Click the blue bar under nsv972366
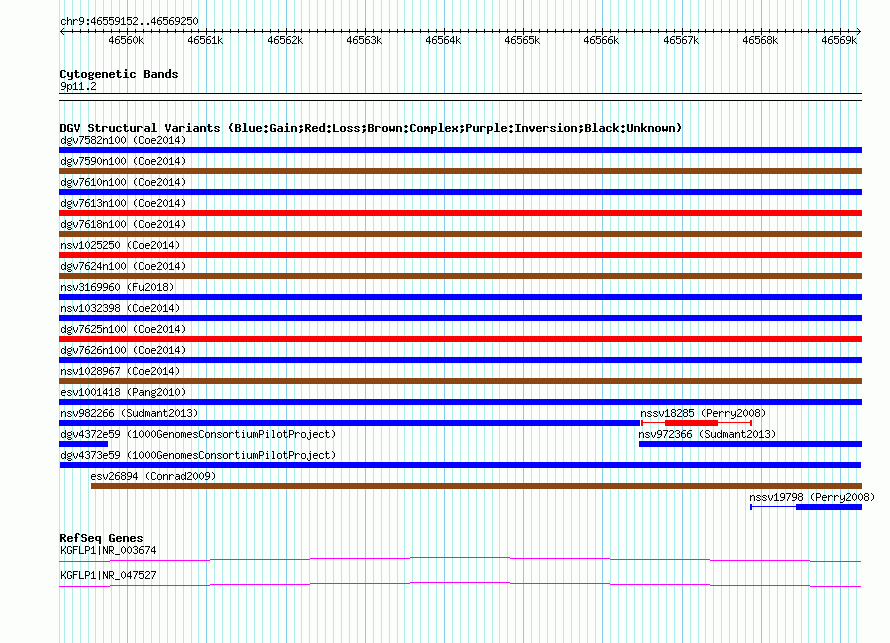The width and height of the screenshot is (890, 643). tap(750, 444)
